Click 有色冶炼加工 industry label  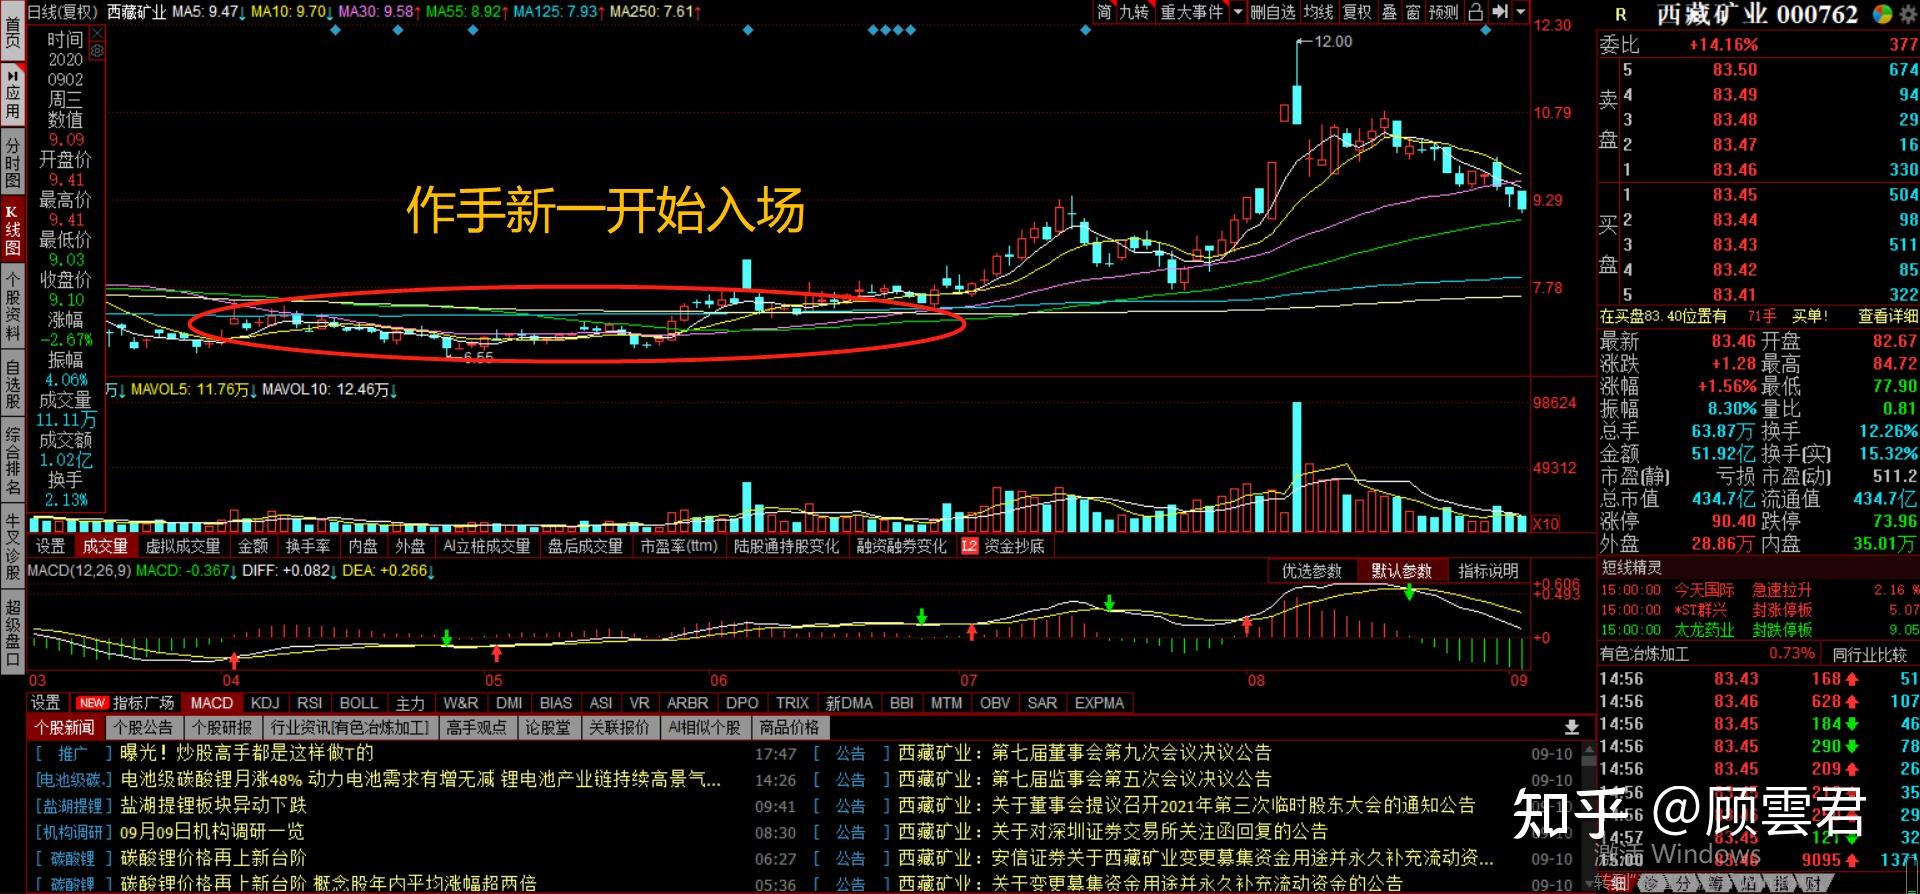[1644, 654]
